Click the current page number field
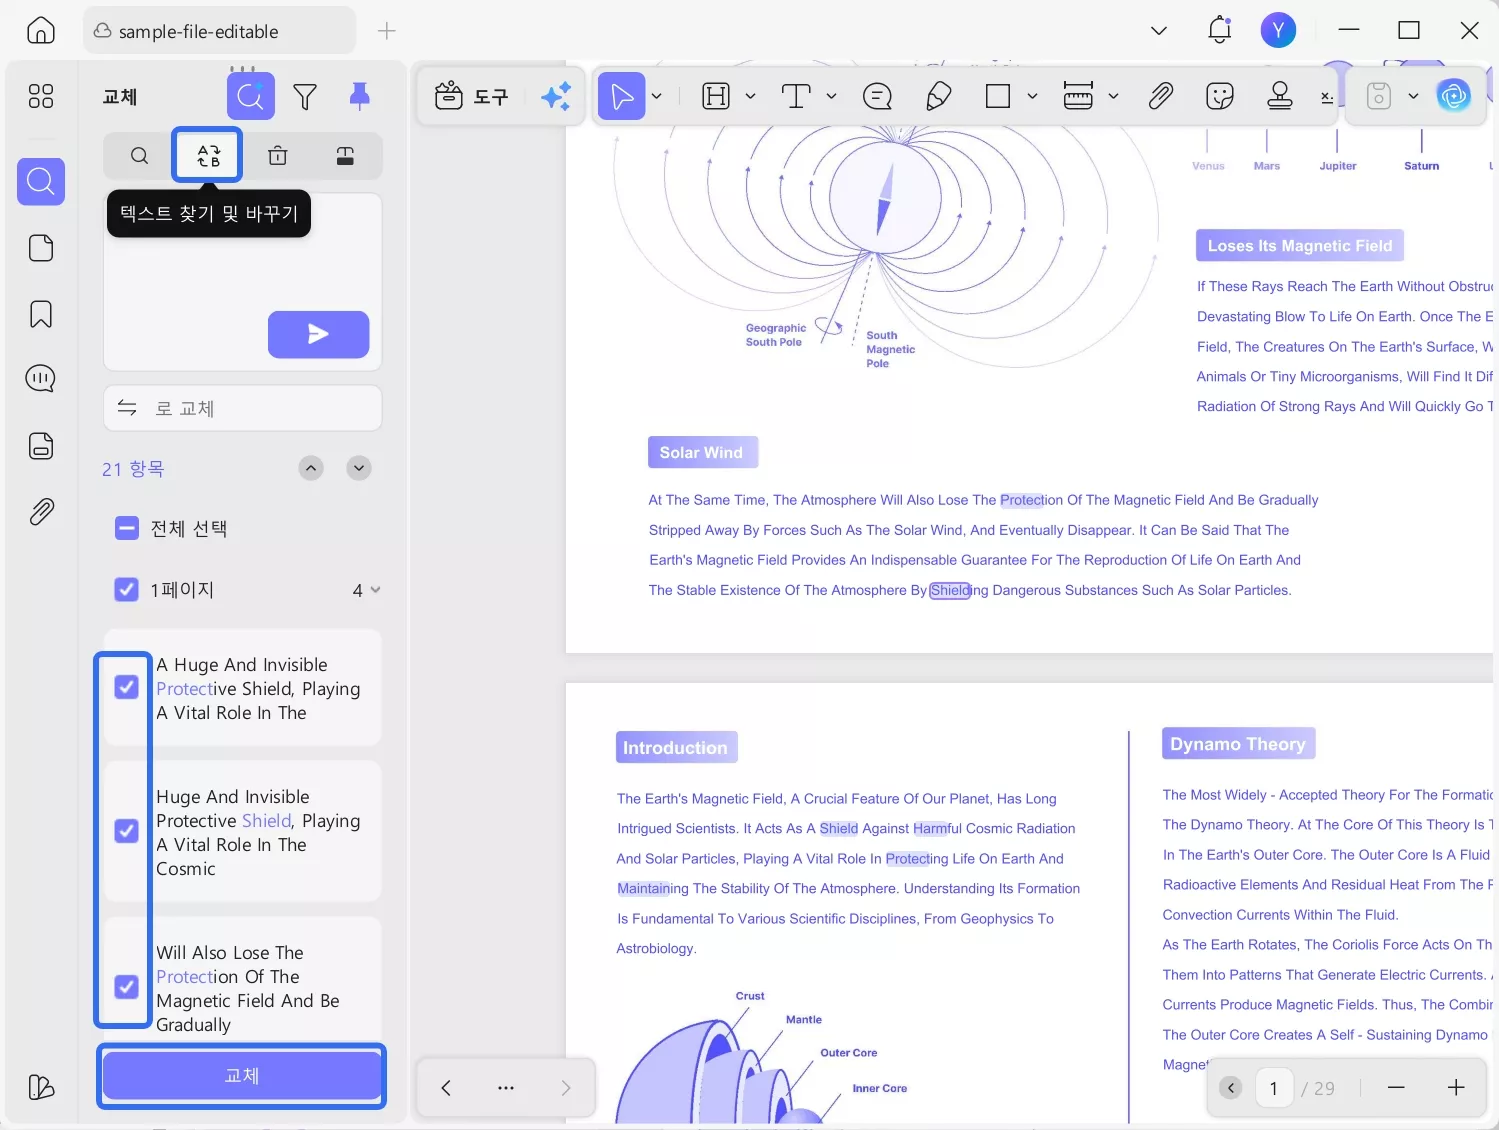Image resolution: width=1499 pixels, height=1130 pixels. (x=1273, y=1088)
